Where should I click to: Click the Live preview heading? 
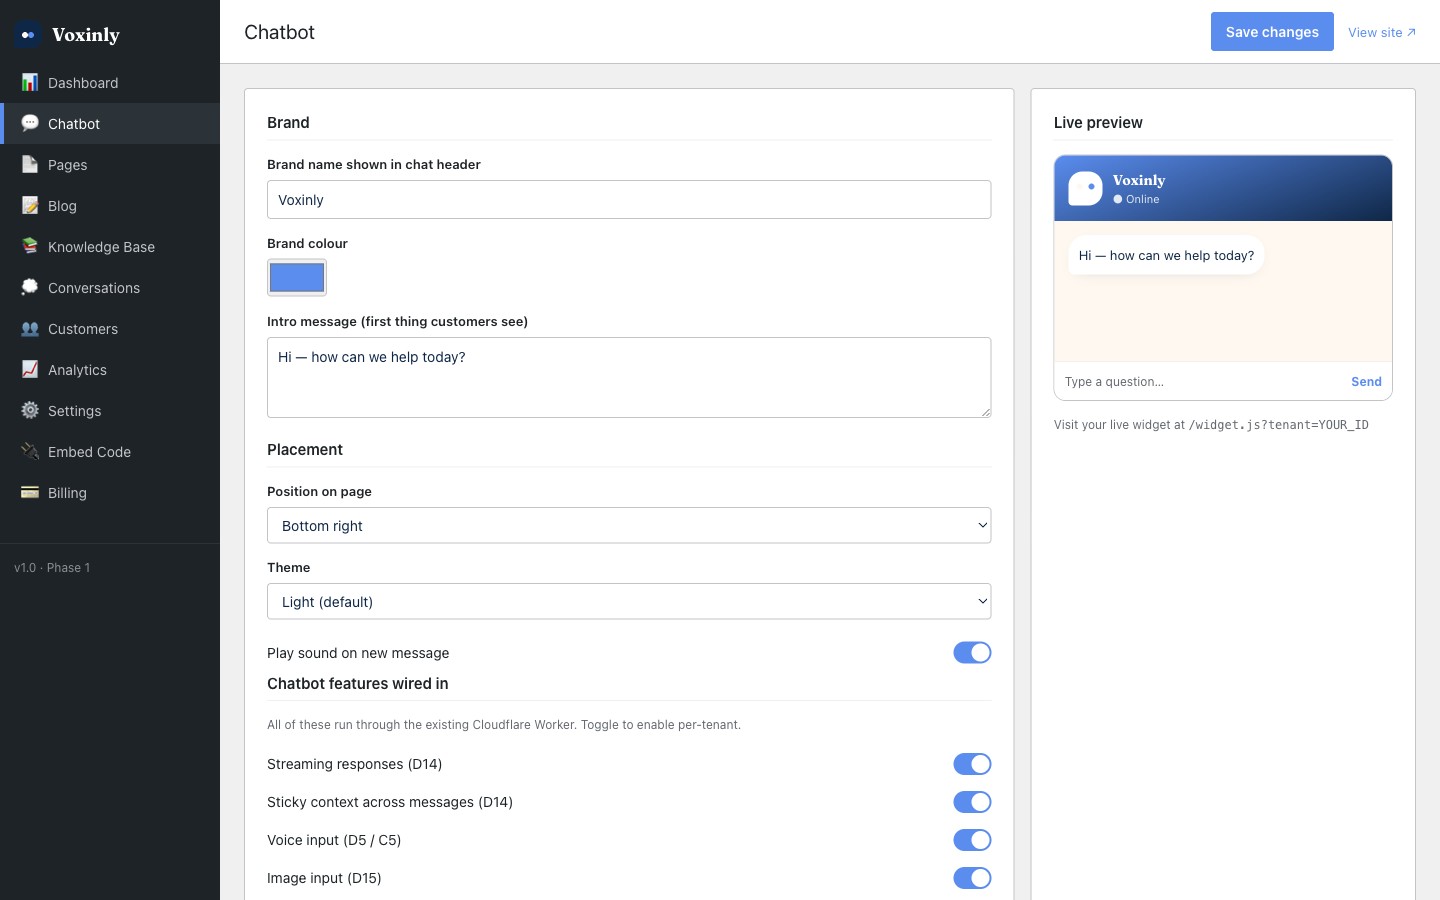(1098, 123)
